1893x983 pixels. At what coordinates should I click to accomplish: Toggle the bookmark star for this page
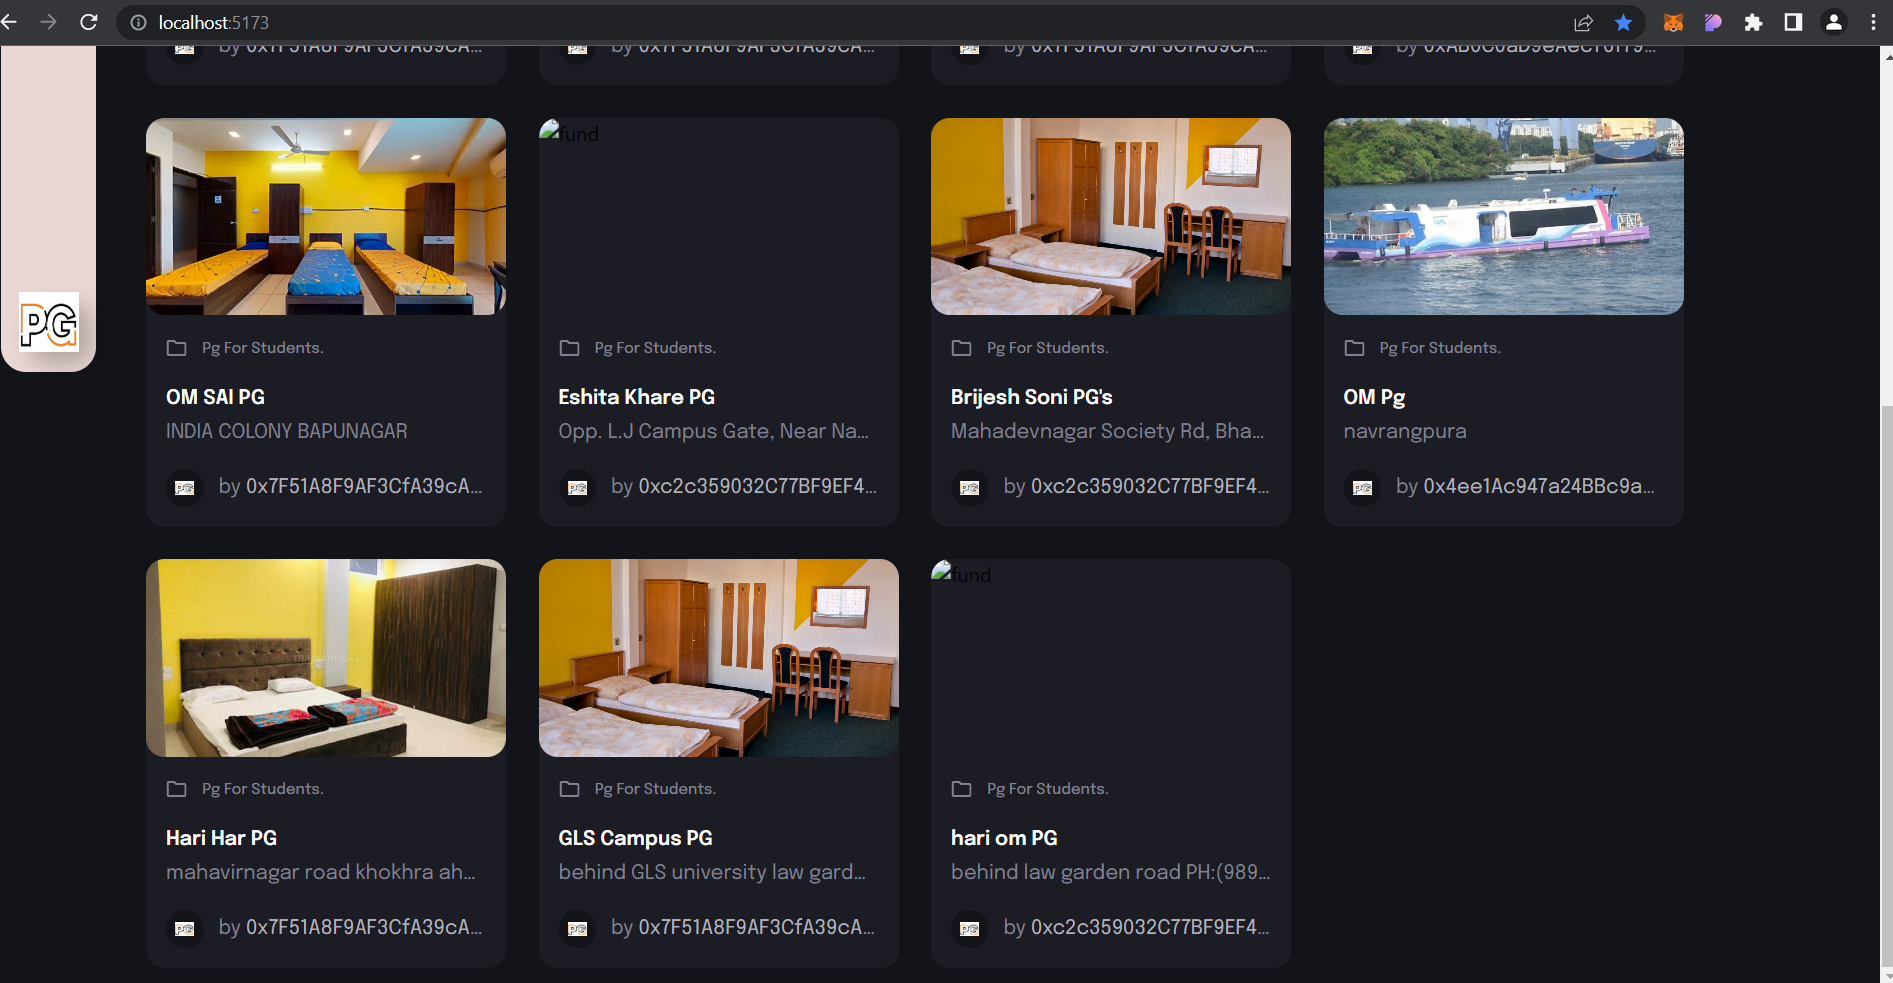1623,22
